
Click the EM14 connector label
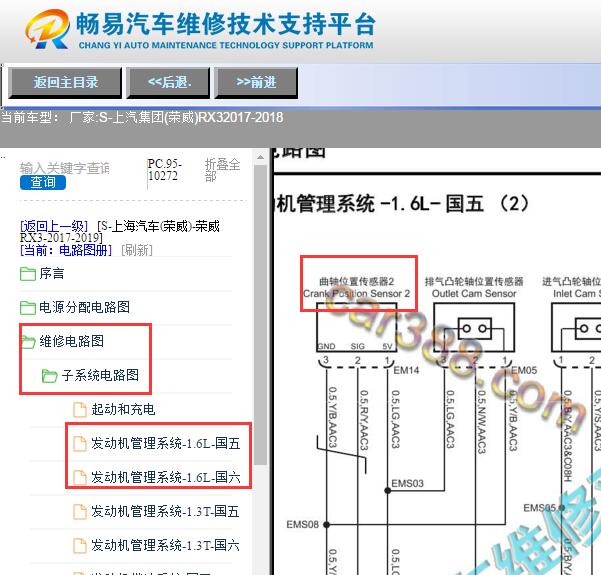tap(406, 370)
